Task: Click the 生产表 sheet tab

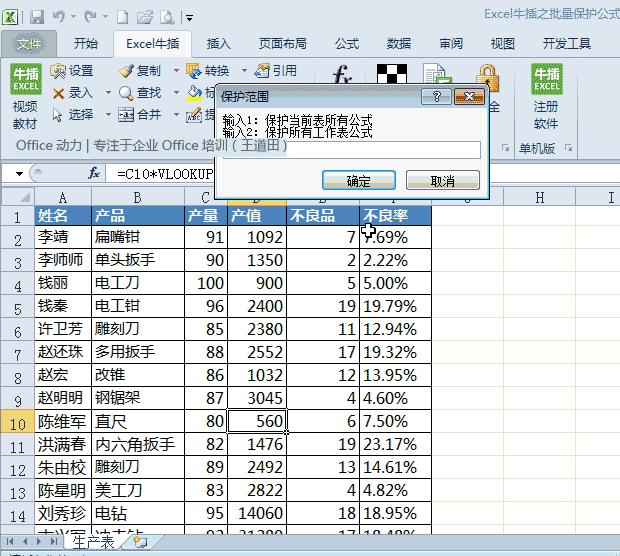Action: 93,542
